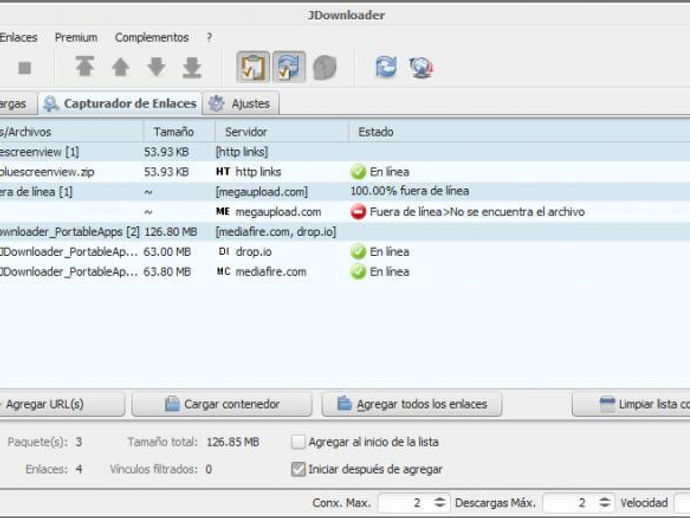Click the Agregar URL(s) button
Viewport: 690px width, 518px height.
pos(62,404)
